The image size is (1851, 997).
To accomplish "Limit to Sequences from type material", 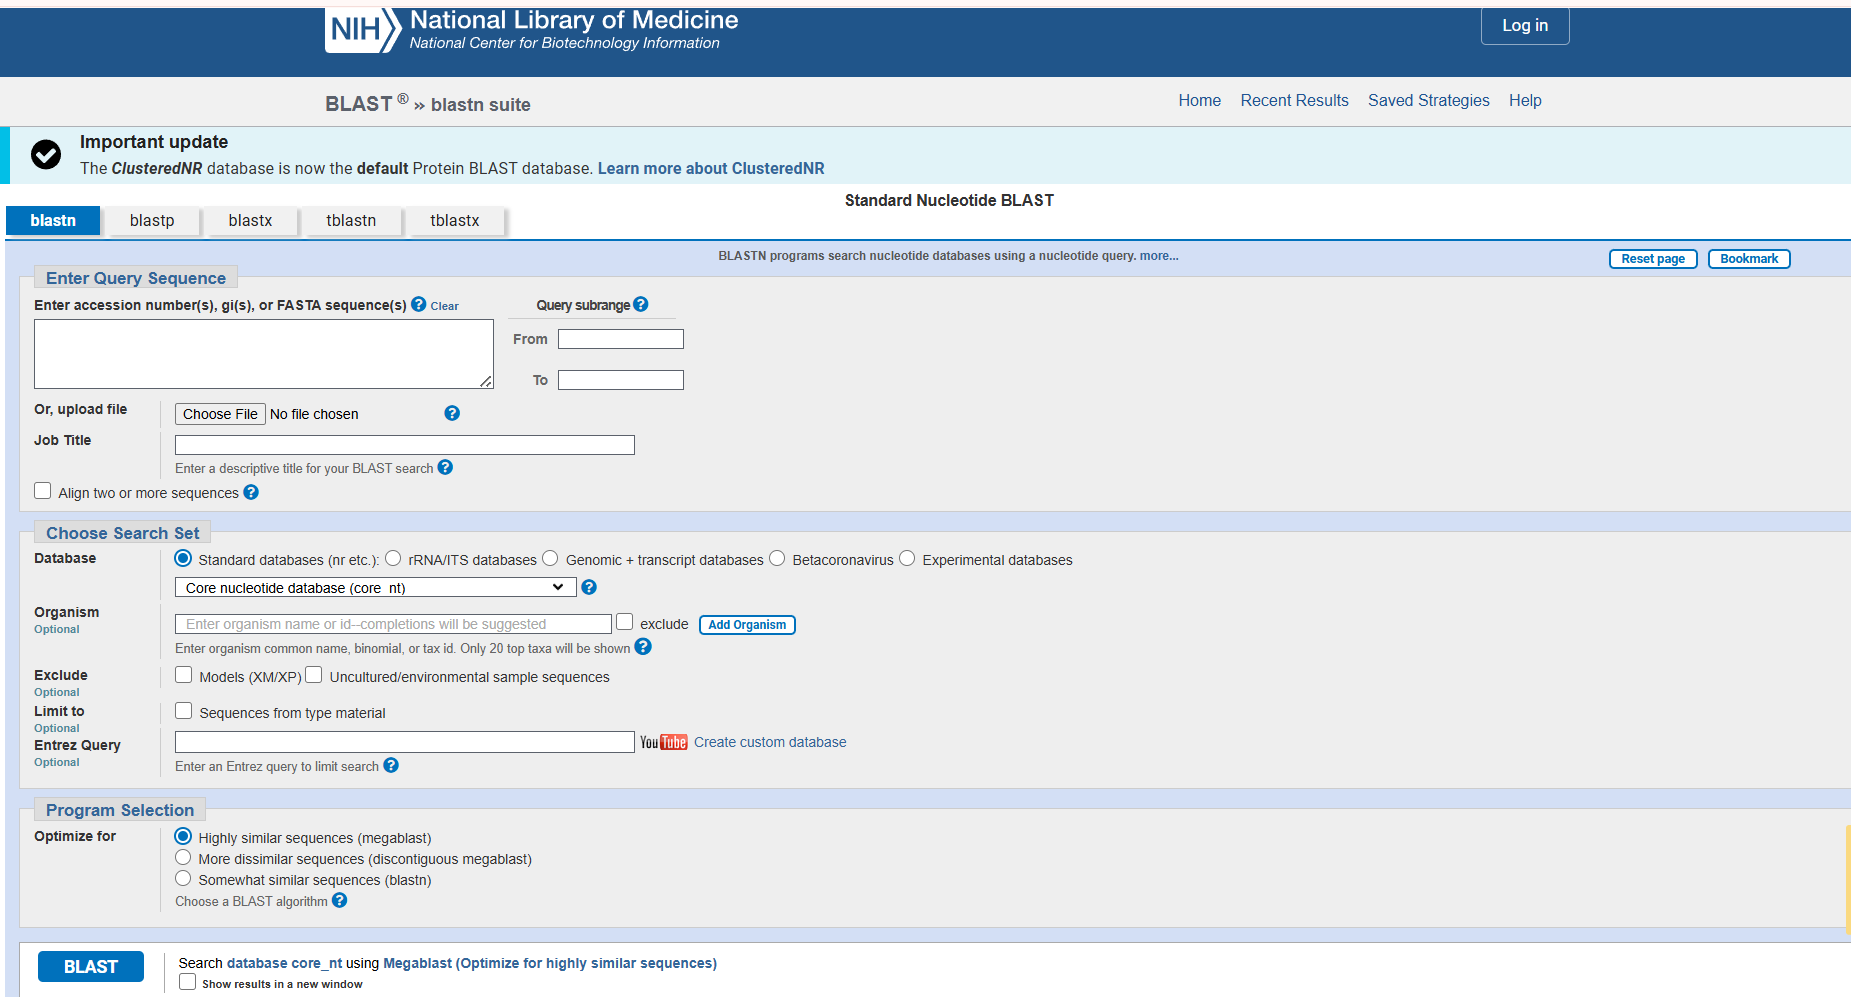I will (x=184, y=711).
